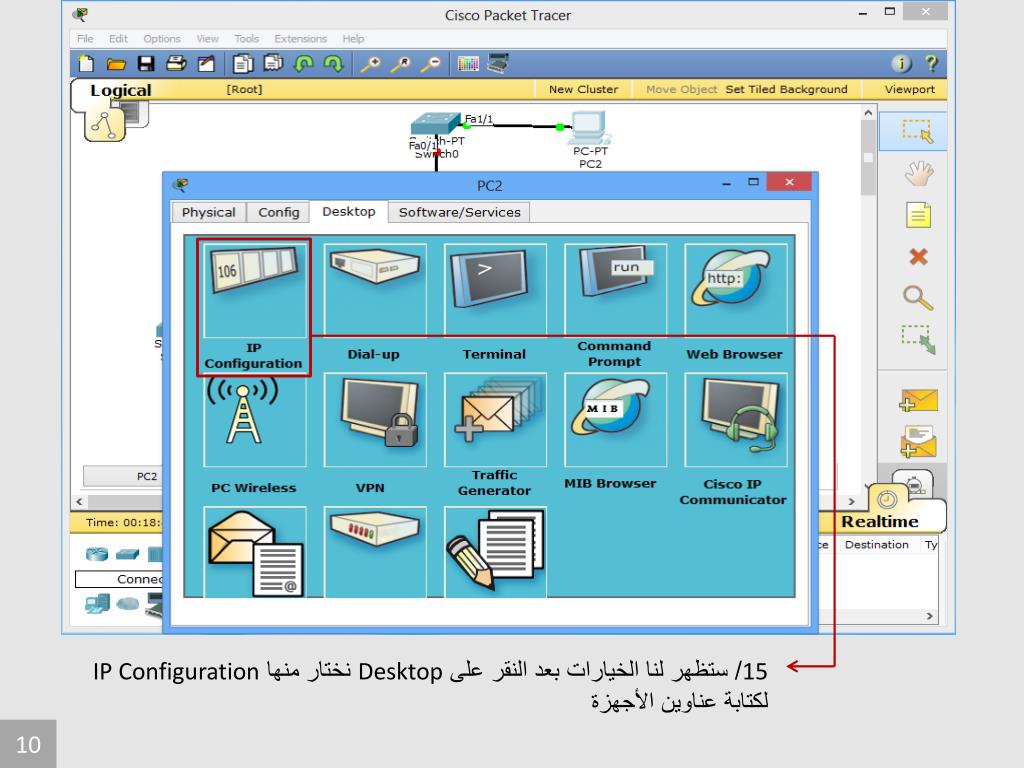Click the Undo green arrow icon
The height and width of the screenshot is (768, 1024).
pyautogui.click(x=304, y=63)
